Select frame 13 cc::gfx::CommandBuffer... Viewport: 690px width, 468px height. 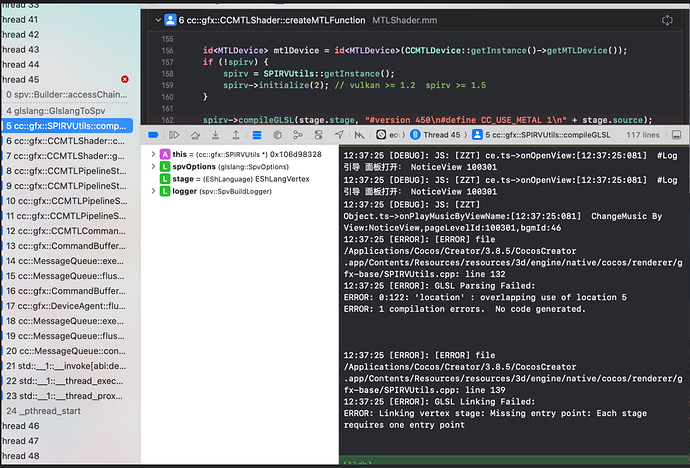[x=67, y=246]
